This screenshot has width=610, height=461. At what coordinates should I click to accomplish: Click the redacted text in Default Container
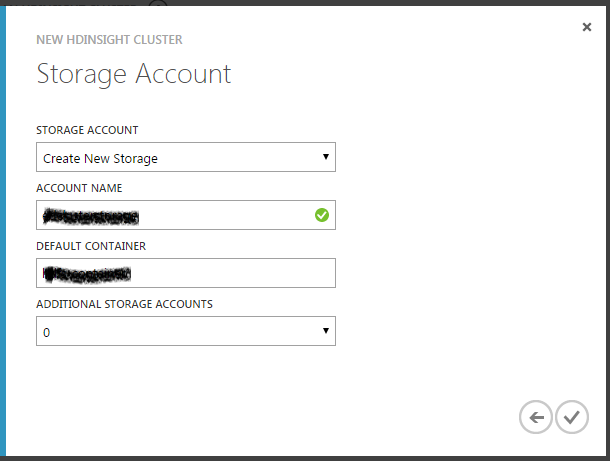pyautogui.click(x=88, y=273)
